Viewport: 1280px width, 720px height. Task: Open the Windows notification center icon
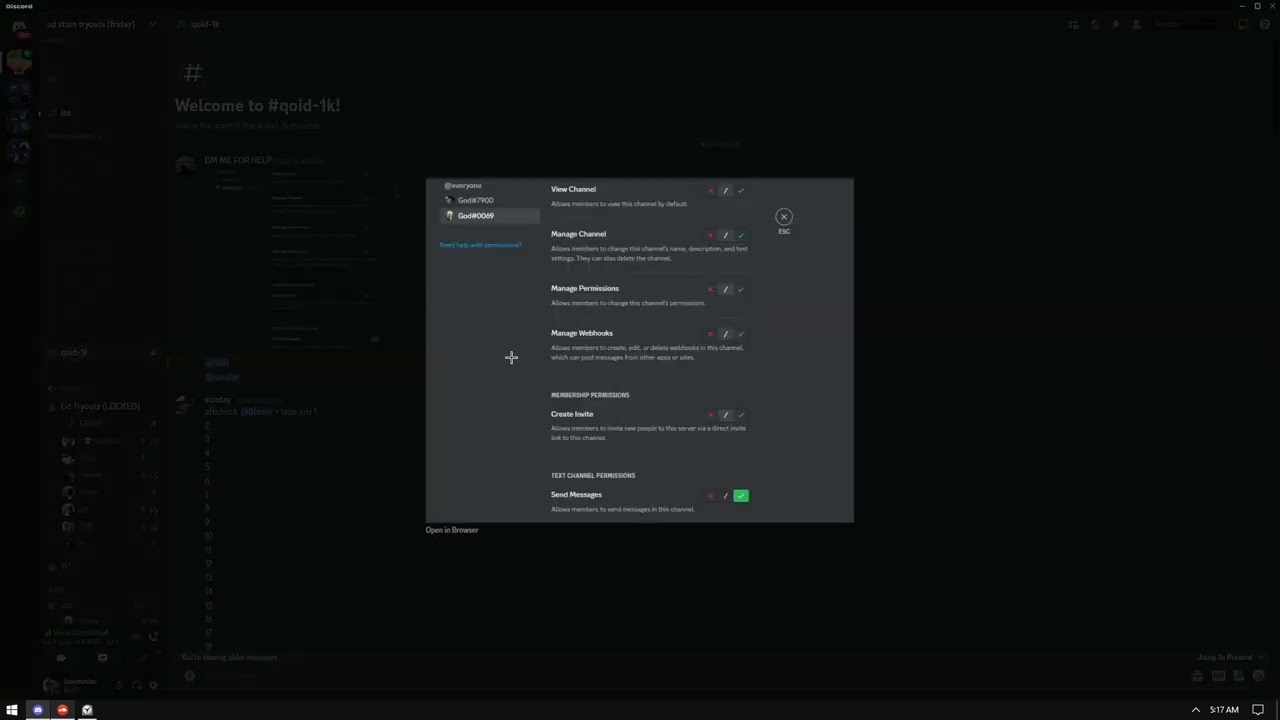[1258, 710]
